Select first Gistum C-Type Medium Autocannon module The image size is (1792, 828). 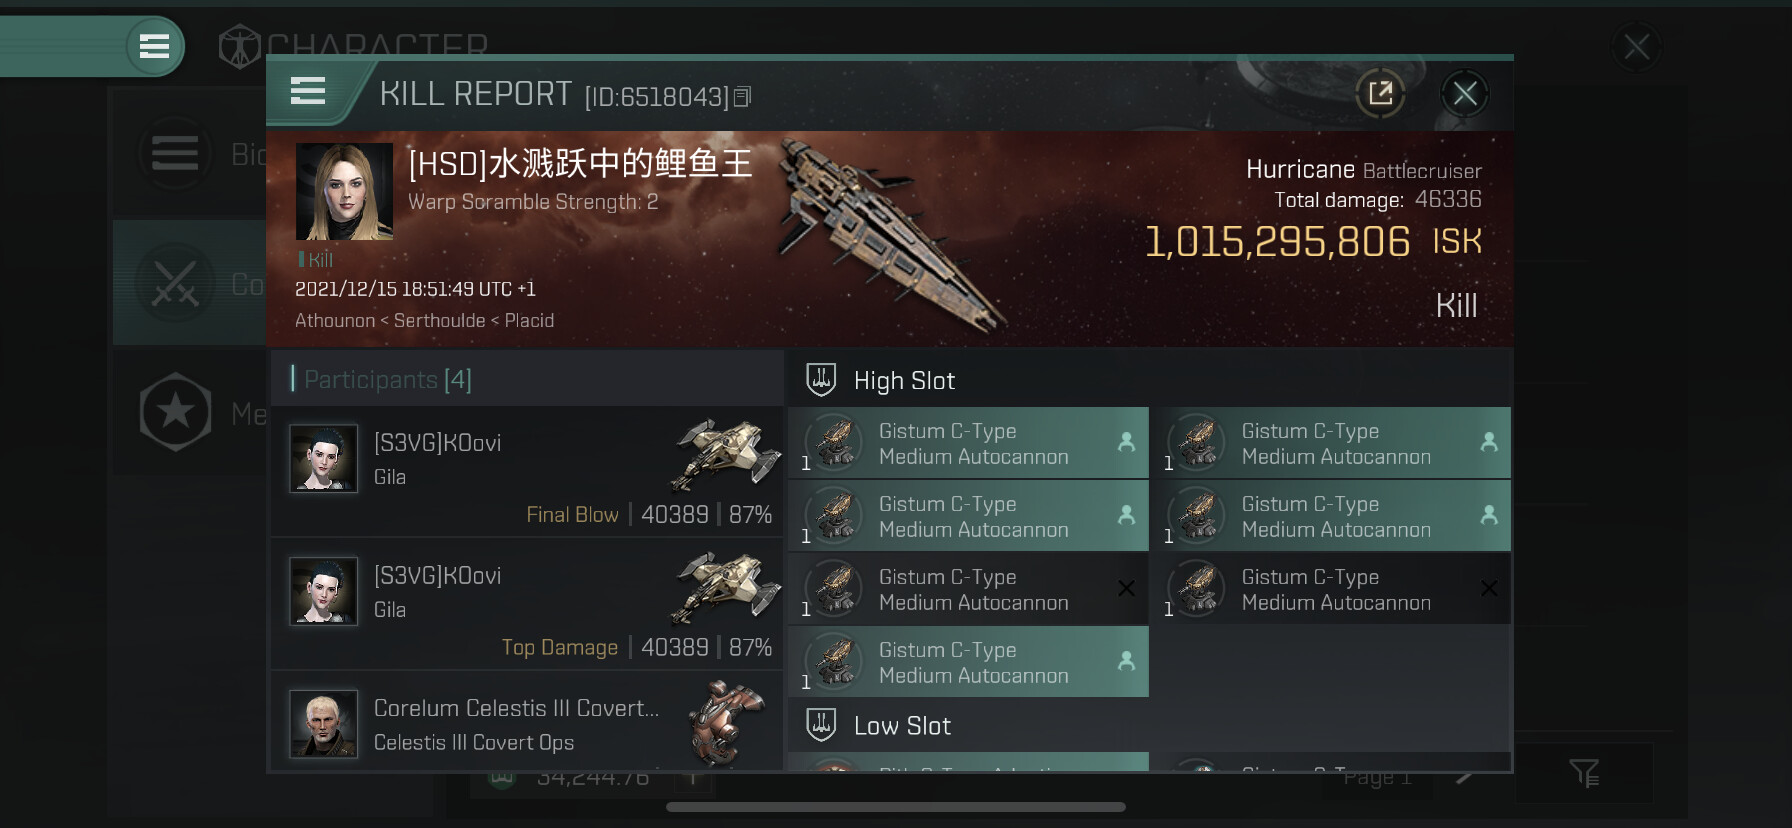(x=969, y=443)
